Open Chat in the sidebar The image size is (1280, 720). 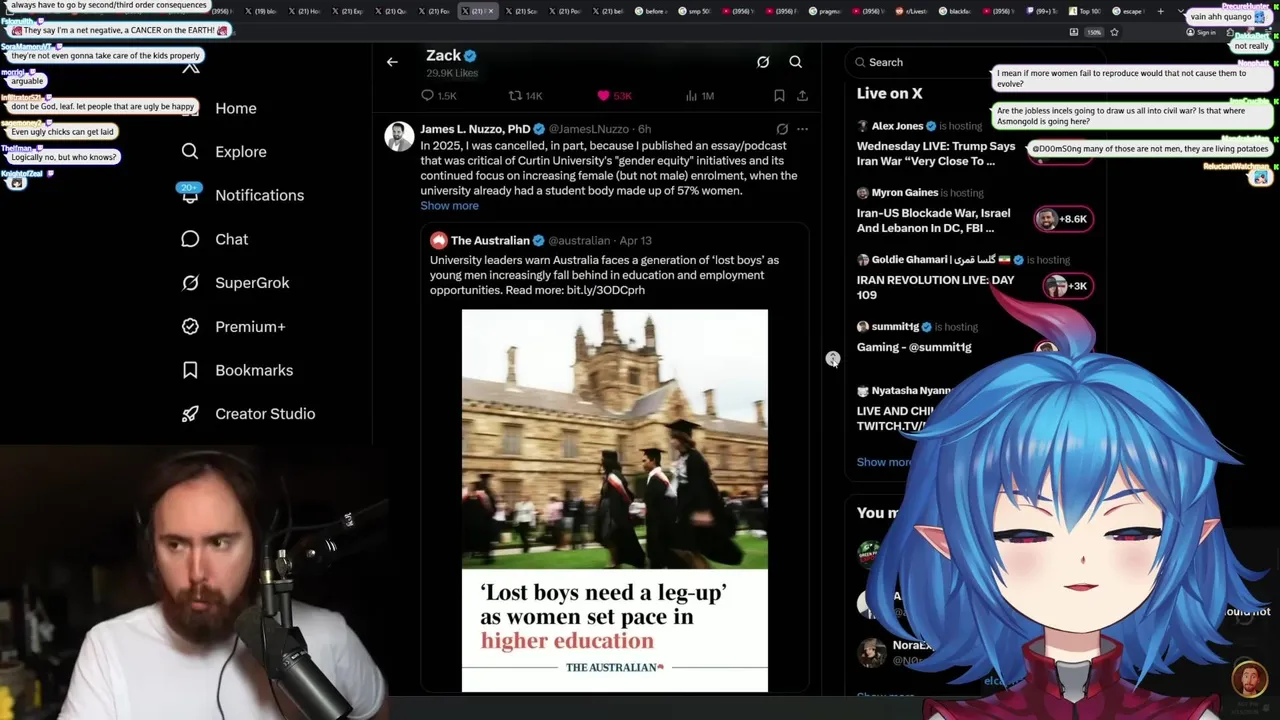(231, 239)
